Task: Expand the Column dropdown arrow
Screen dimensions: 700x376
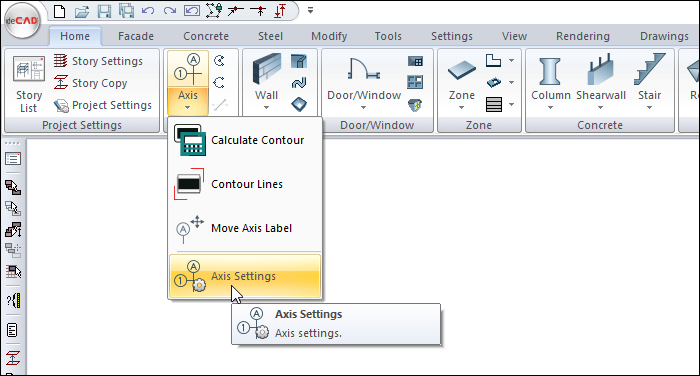Action: pos(550,108)
